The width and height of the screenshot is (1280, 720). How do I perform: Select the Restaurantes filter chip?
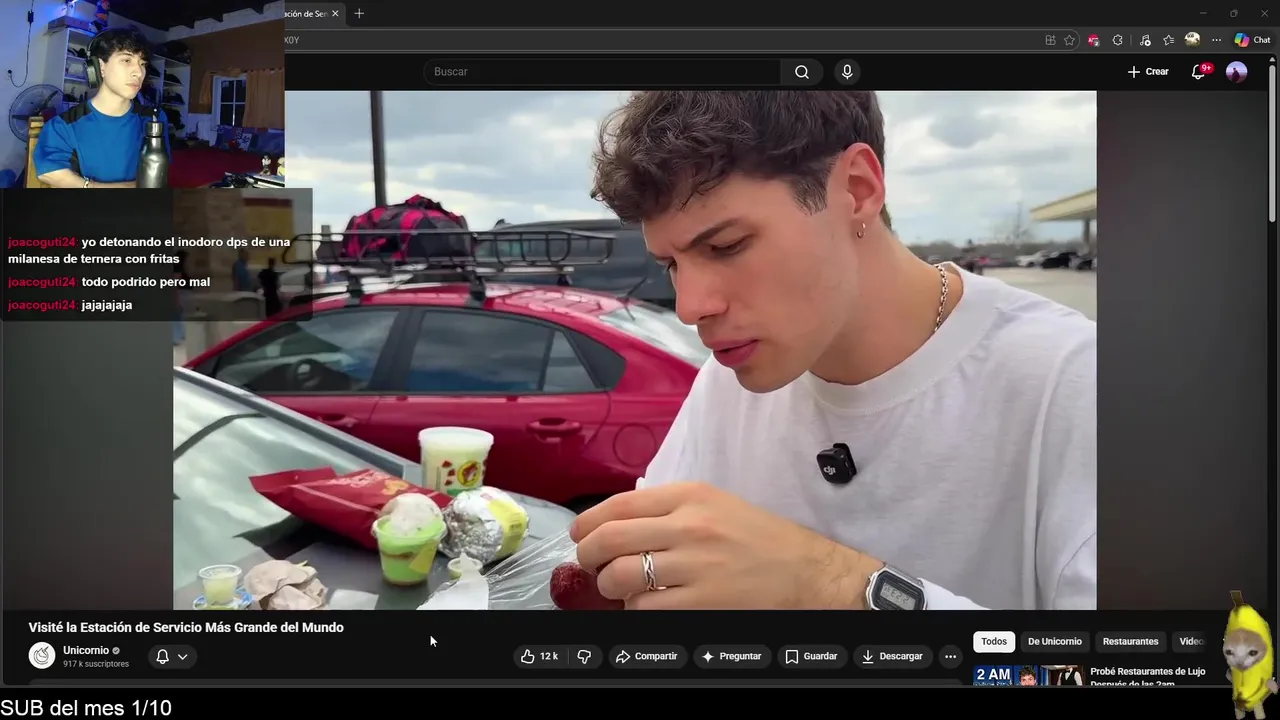pyautogui.click(x=1130, y=642)
